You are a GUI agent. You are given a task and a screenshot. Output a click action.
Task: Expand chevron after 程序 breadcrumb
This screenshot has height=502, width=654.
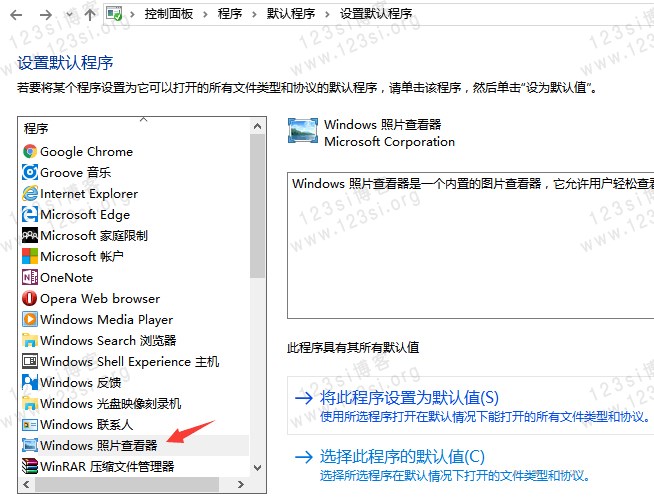pos(254,15)
